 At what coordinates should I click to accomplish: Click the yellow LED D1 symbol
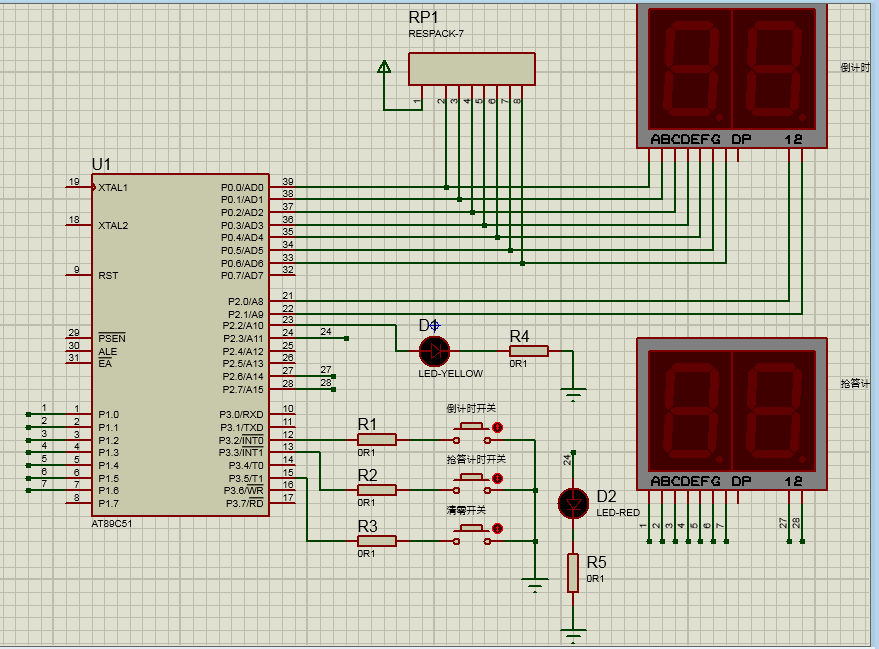click(434, 351)
